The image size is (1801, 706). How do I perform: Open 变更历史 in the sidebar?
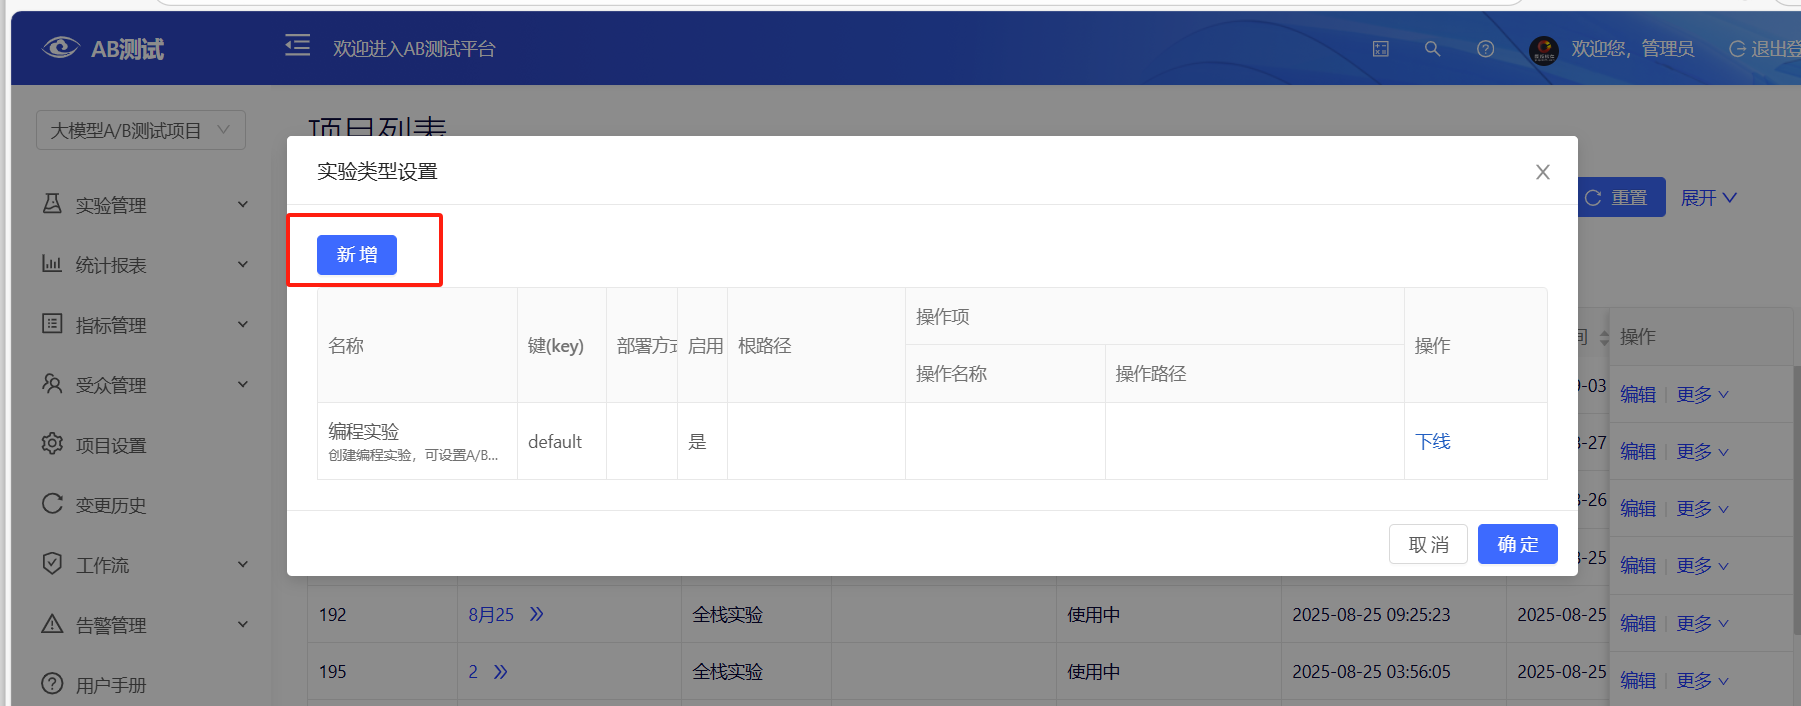coord(111,505)
